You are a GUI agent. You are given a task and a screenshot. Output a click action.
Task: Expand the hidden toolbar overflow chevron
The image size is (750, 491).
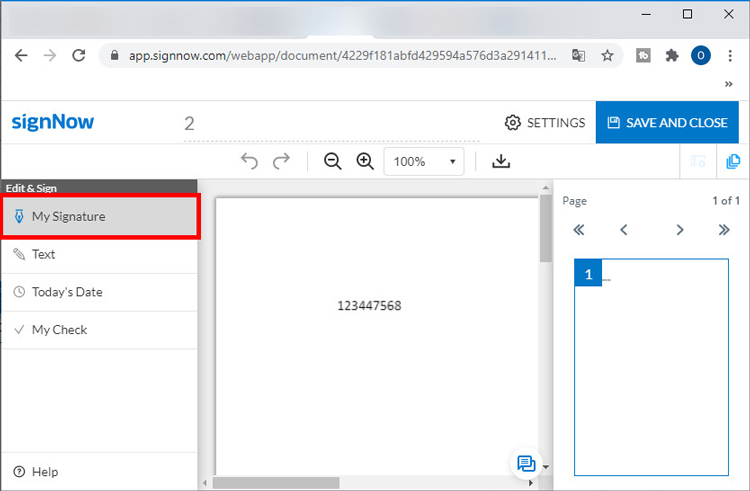pyautogui.click(x=729, y=85)
